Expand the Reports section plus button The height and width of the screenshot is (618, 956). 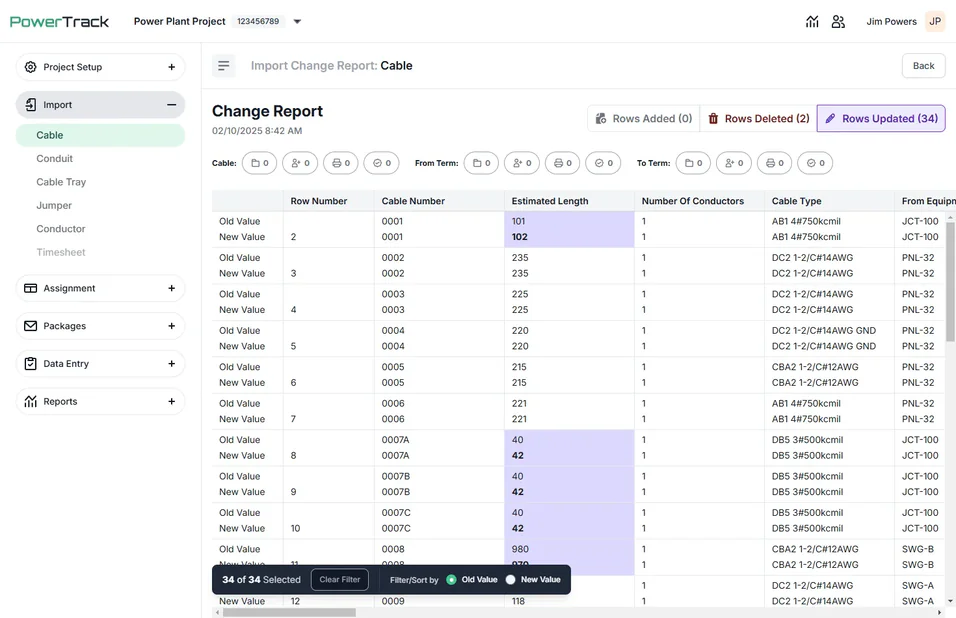[171, 402]
